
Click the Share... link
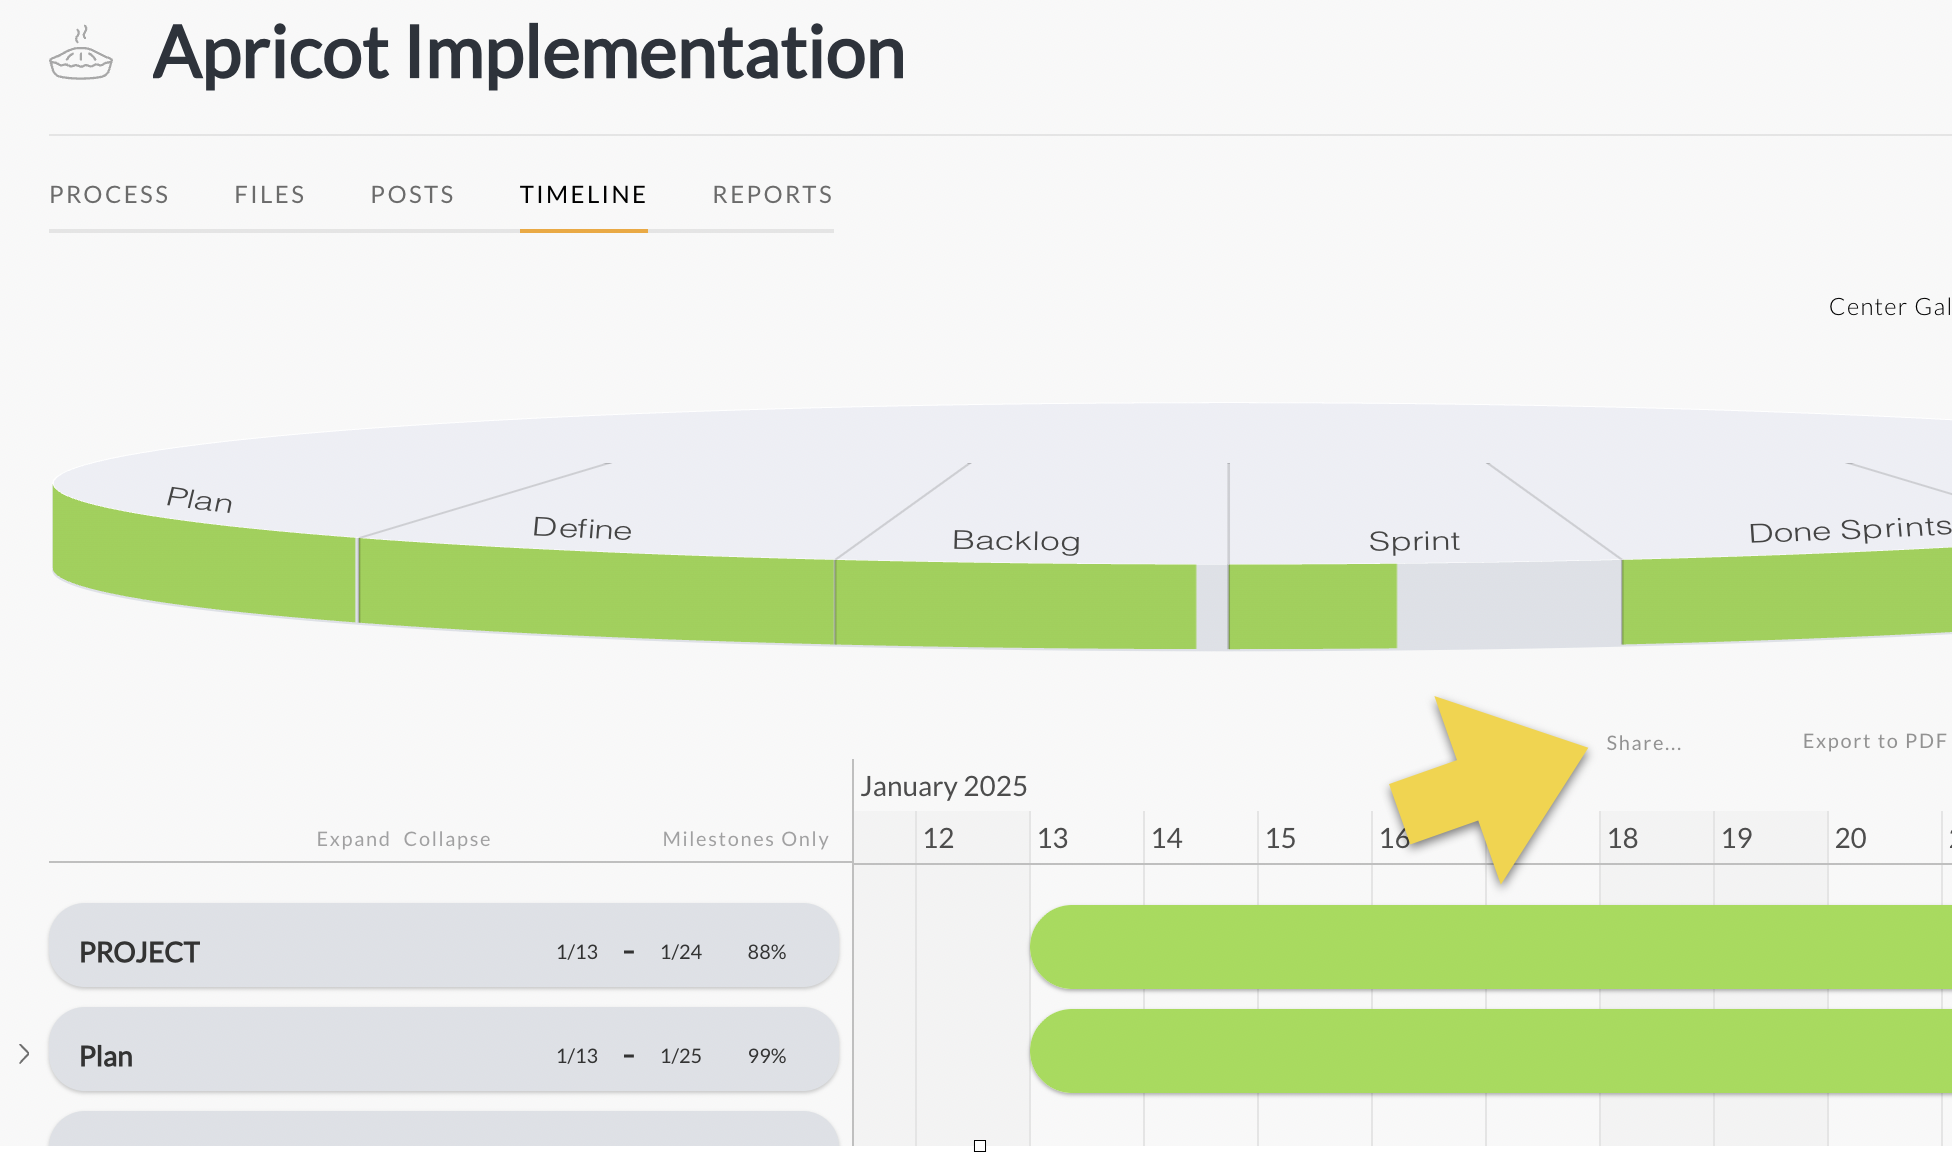(x=1643, y=743)
